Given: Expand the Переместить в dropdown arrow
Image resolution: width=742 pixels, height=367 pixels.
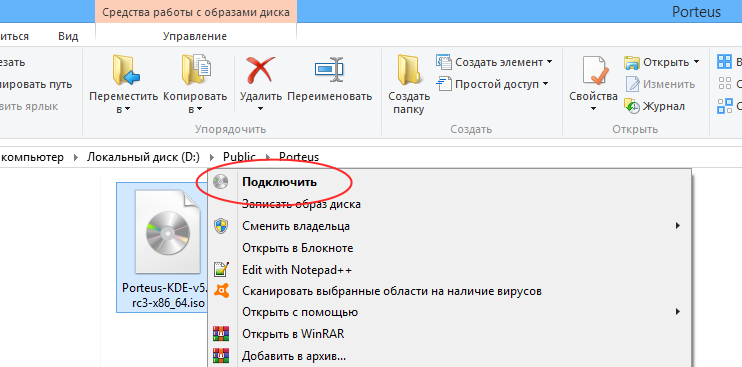Looking at the screenshot, I should click(127, 110).
